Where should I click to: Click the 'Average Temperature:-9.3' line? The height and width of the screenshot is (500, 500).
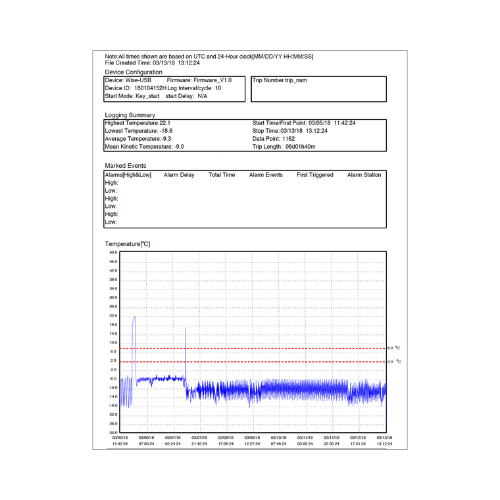pos(138,139)
